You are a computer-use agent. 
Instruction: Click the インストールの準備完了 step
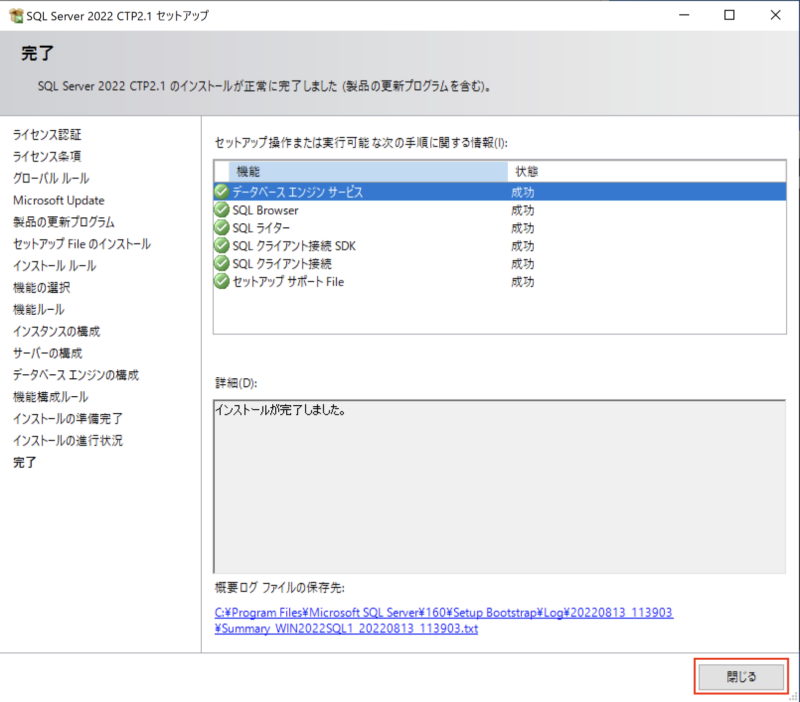(68, 419)
